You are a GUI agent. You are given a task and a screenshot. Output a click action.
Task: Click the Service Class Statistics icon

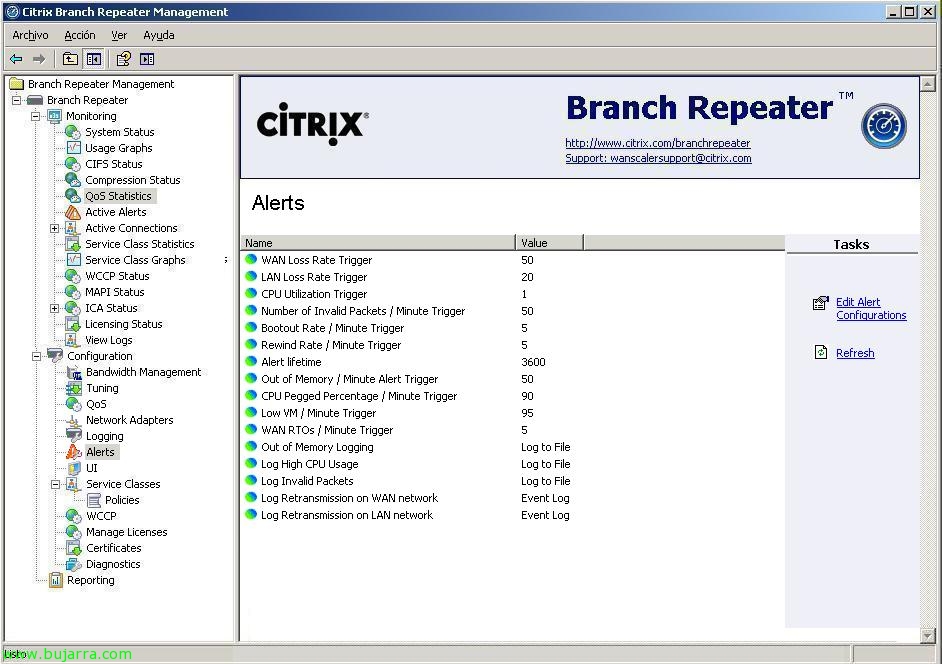coord(73,244)
